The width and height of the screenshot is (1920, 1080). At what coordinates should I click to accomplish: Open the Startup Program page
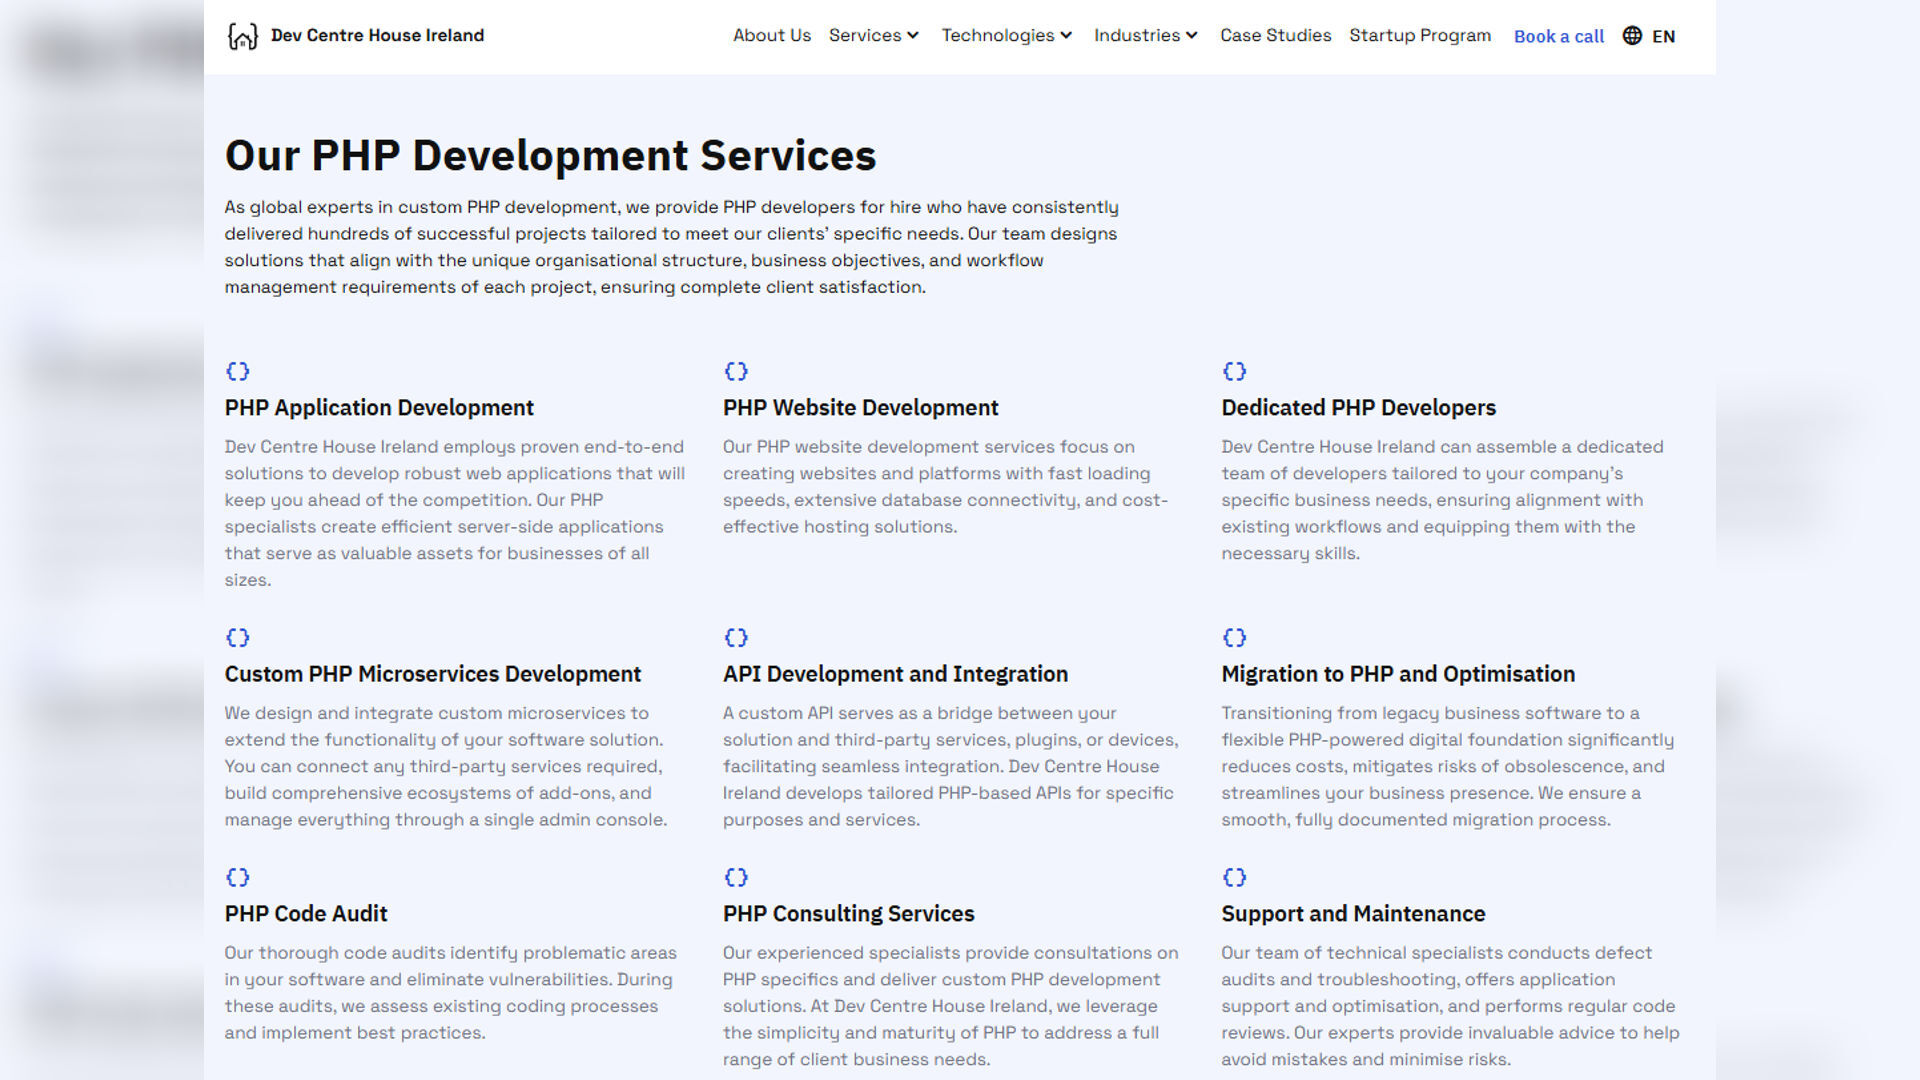pos(1419,35)
